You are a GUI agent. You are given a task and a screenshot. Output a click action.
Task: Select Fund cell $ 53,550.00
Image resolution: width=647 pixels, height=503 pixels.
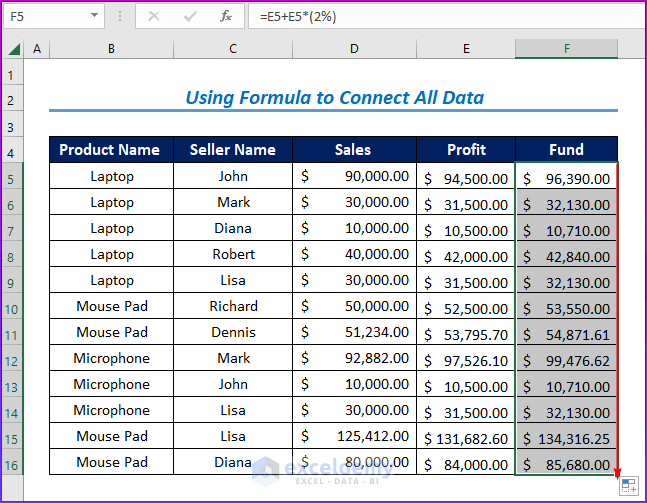566,306
